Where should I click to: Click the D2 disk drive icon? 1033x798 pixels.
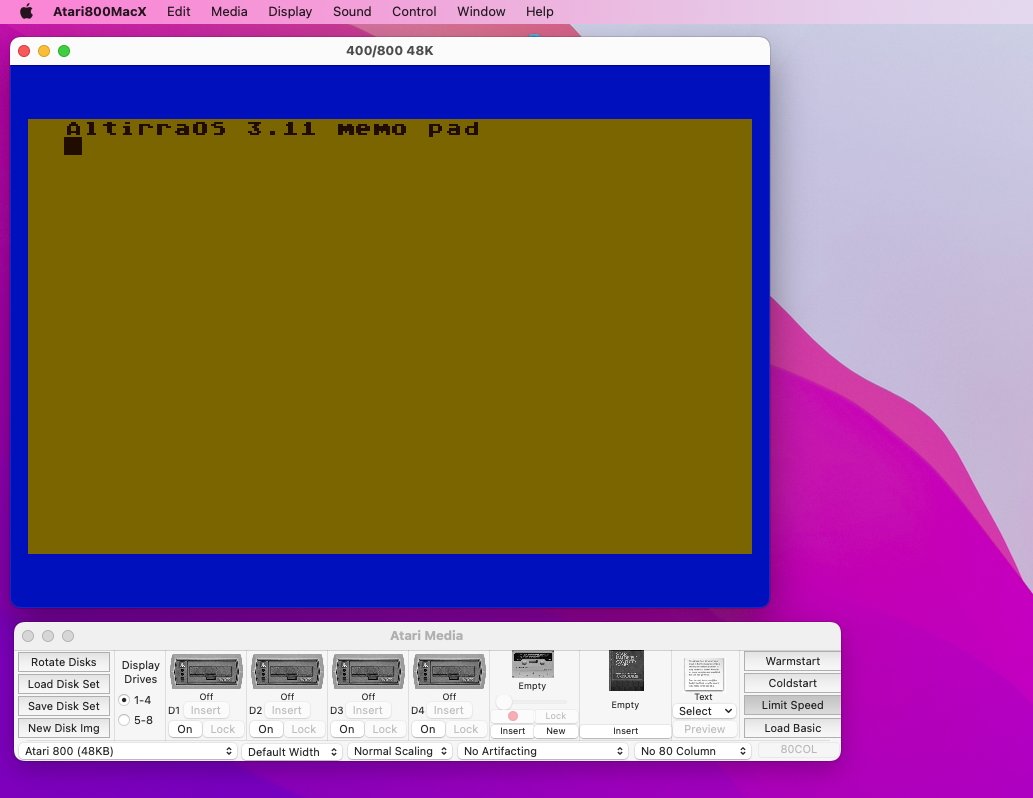point(287,671)
